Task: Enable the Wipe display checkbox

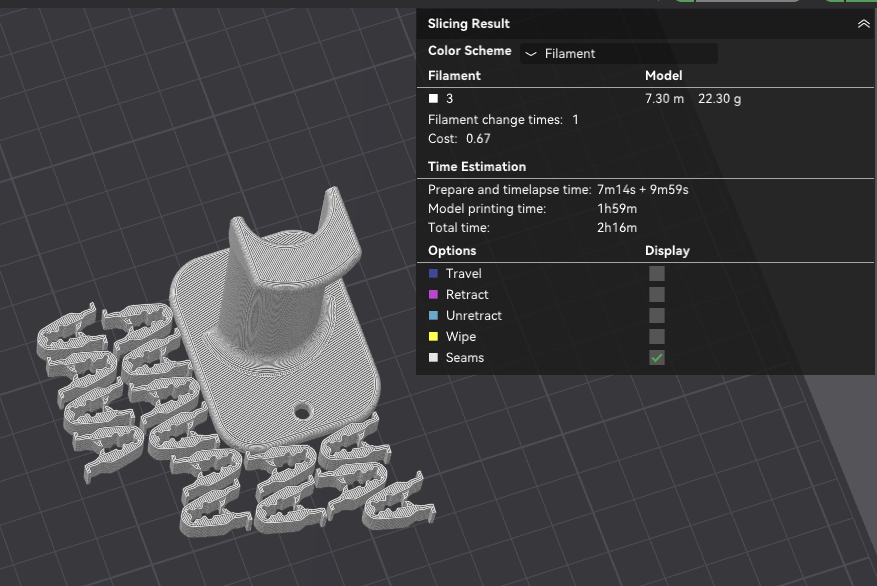Action: click(657, 337)
